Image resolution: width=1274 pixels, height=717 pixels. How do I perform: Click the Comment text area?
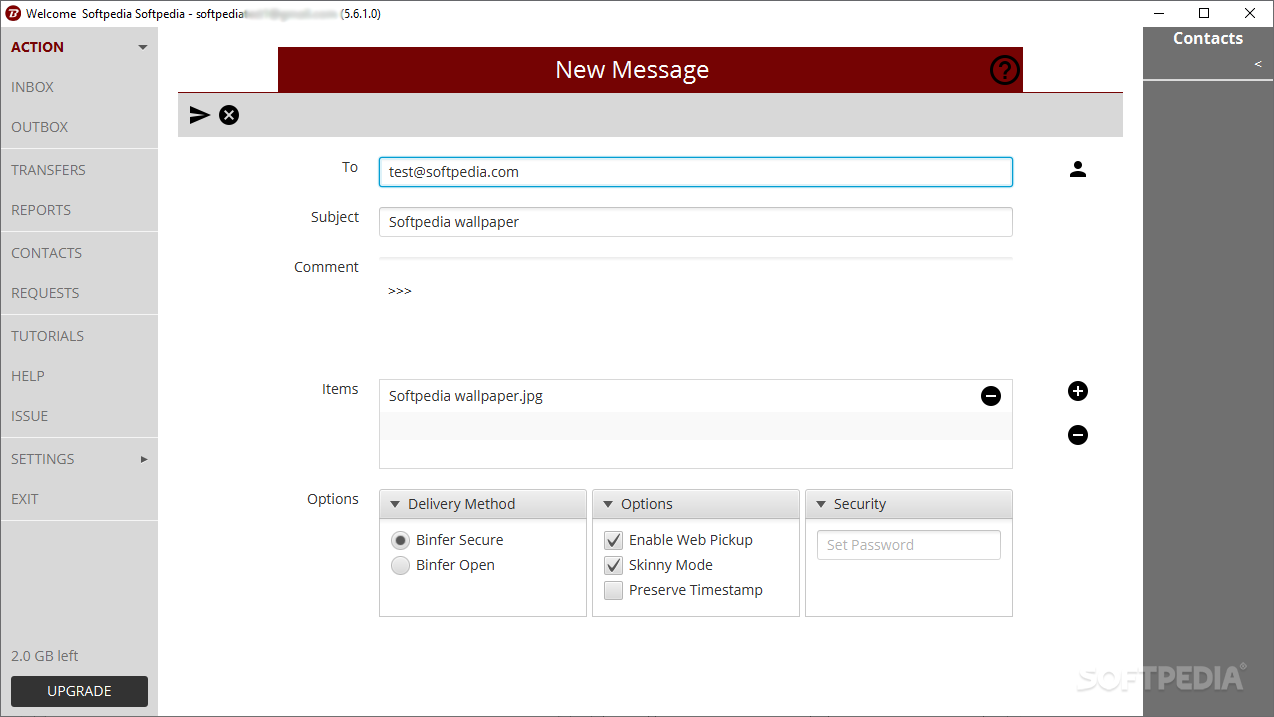click(696, 310)
